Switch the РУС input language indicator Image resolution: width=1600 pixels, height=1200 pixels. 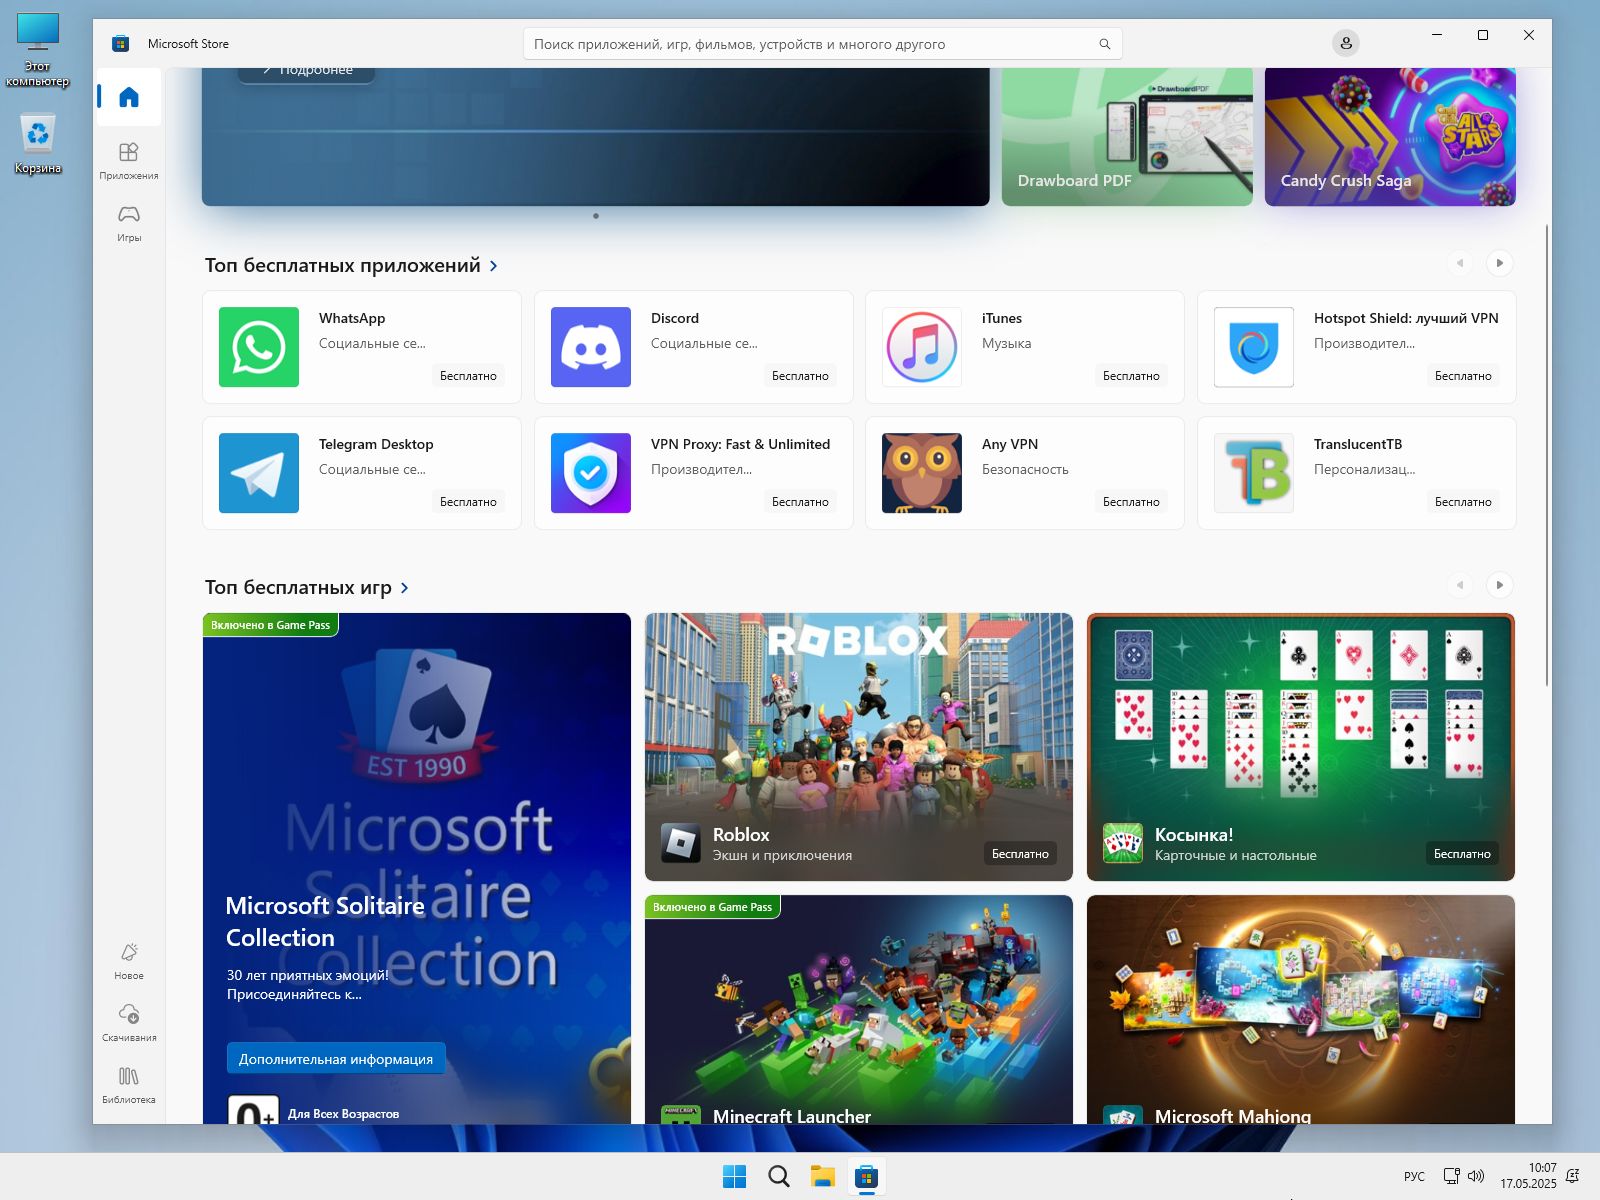click(x=1414, y=1176)
